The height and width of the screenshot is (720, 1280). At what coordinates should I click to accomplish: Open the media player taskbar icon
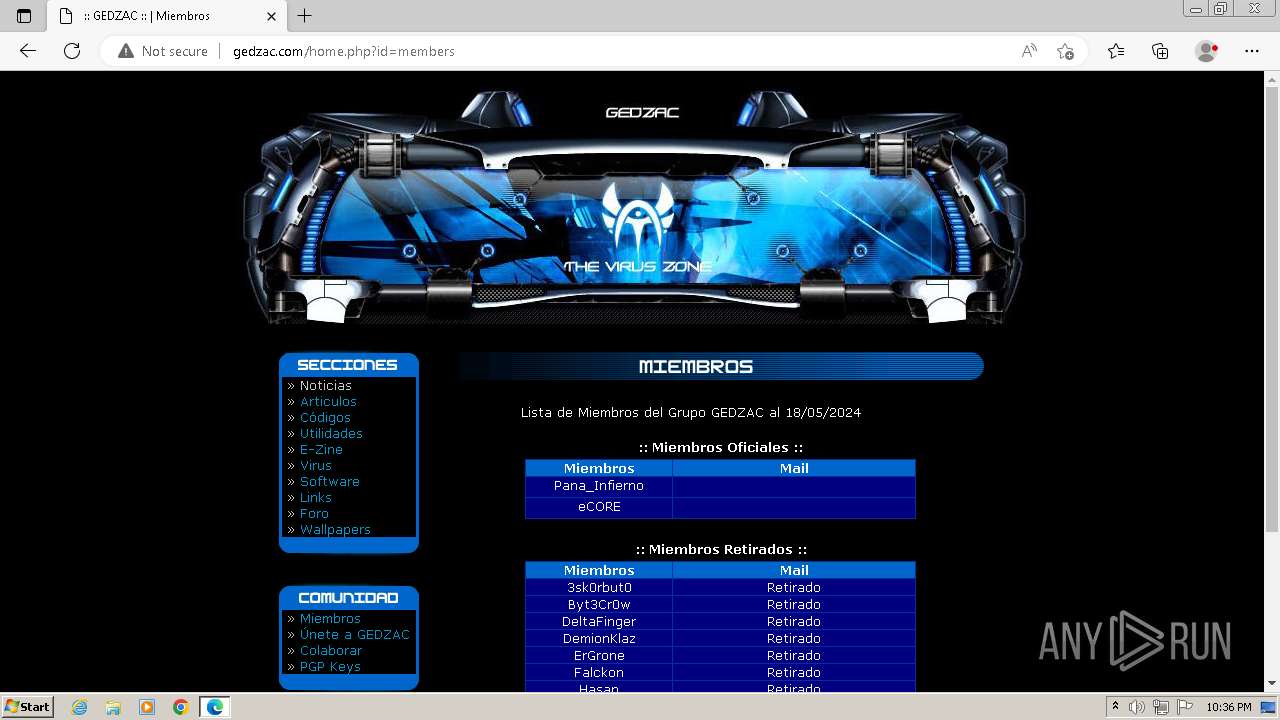(x=147, y=707)
